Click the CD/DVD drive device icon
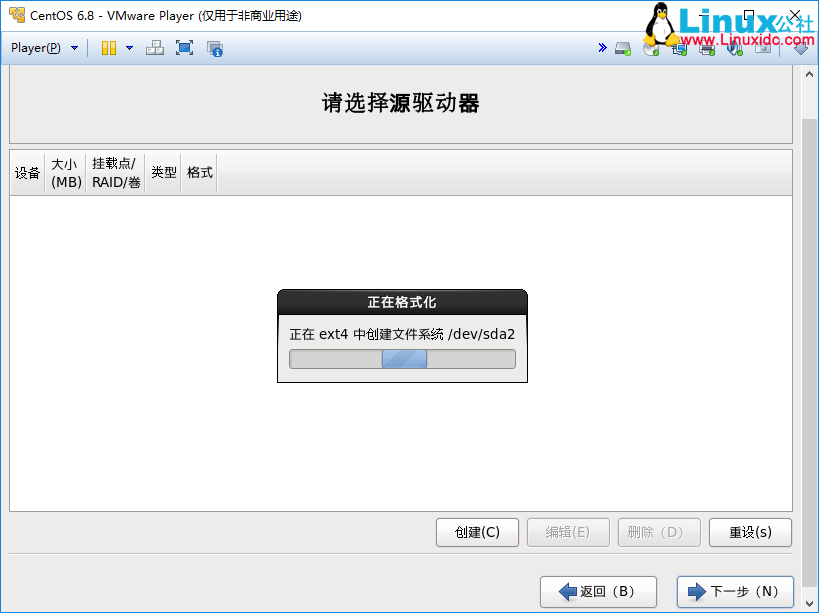The image size is (819, 613). tap(650, 47)
